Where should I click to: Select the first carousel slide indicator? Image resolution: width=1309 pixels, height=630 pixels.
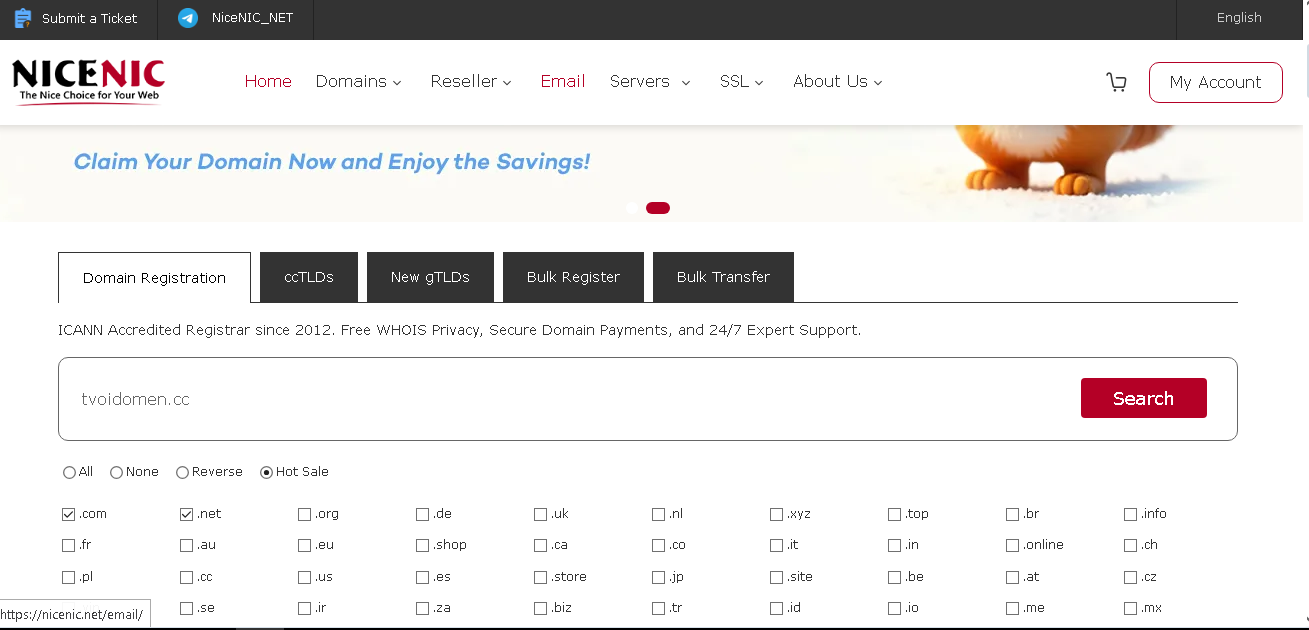pos(632,208)
